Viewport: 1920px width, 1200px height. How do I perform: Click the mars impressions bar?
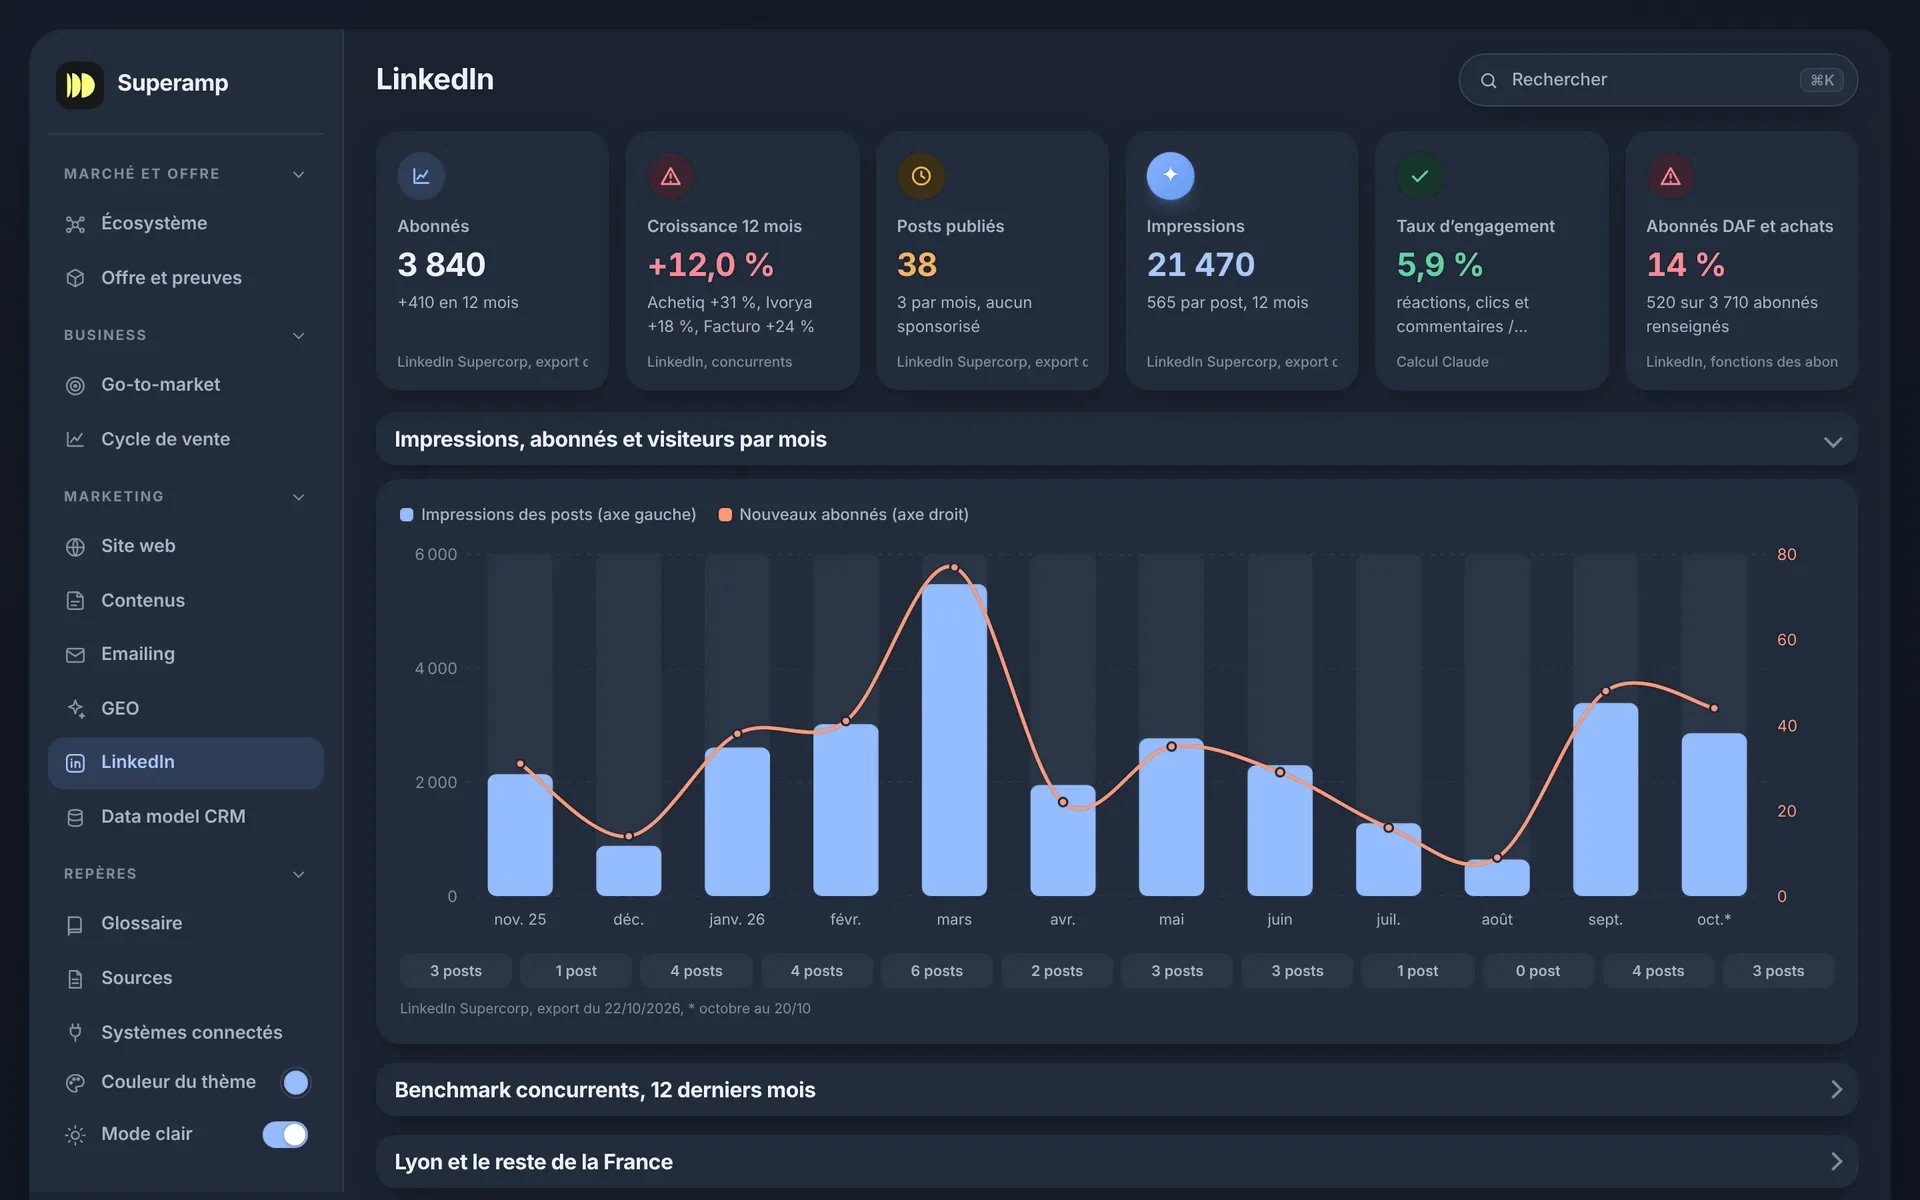coord(954,740)
